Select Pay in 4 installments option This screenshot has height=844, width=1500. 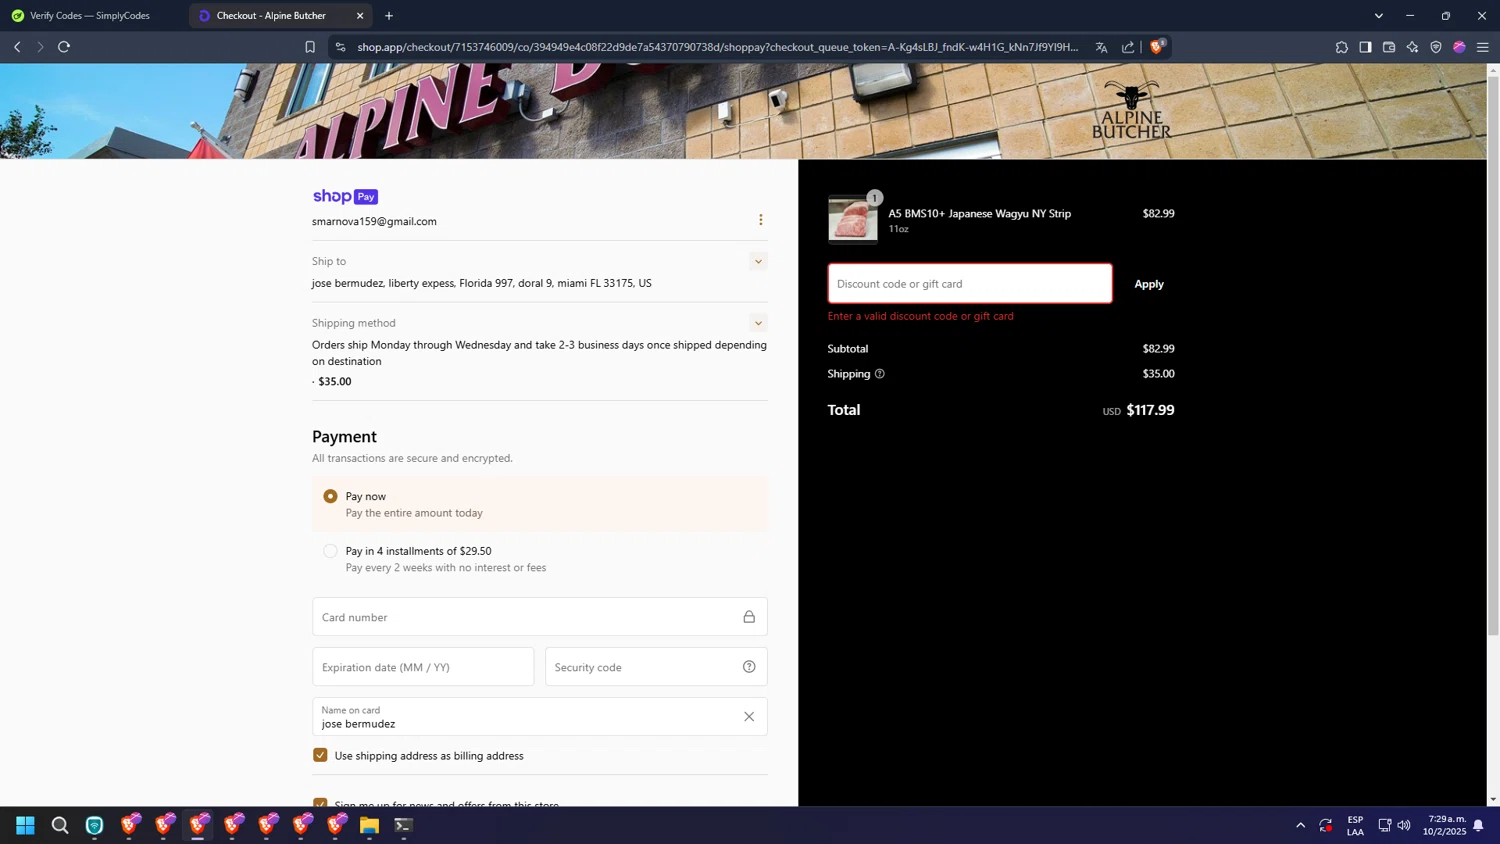click(x=331, y=551)
